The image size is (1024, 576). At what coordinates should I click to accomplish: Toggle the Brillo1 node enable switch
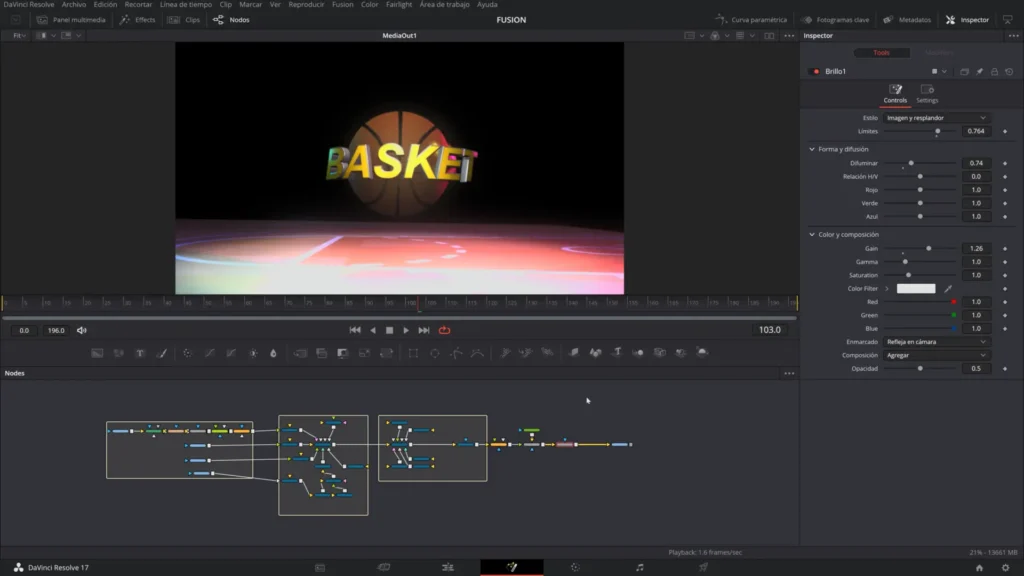click(x=815, y=72)
